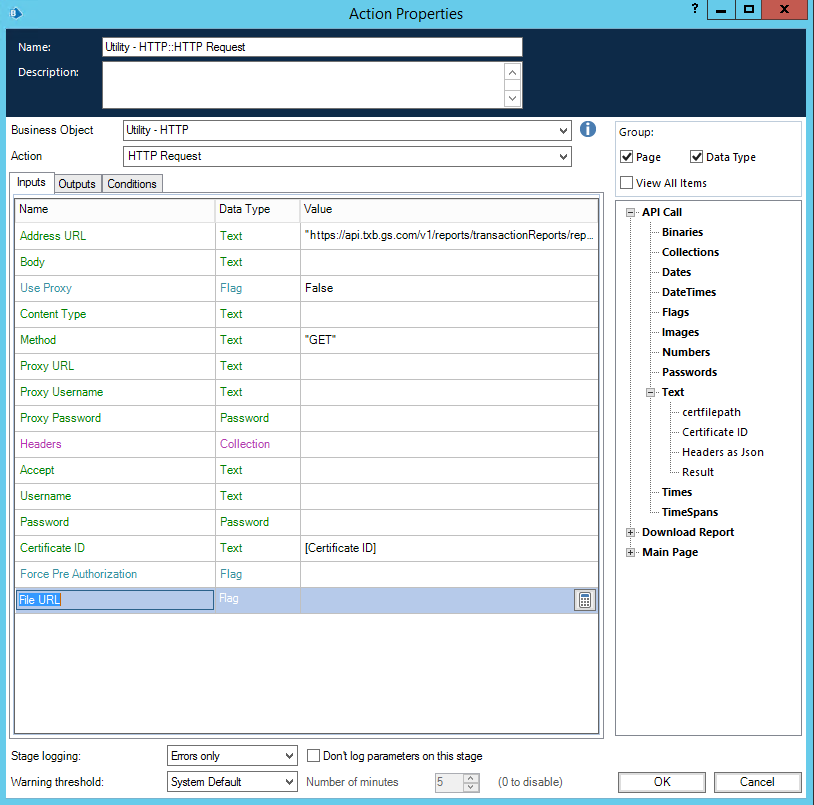Switch to the Outputs tab
Image resolution: width=814 pixels, height=805 pixels.
(77, 184)
